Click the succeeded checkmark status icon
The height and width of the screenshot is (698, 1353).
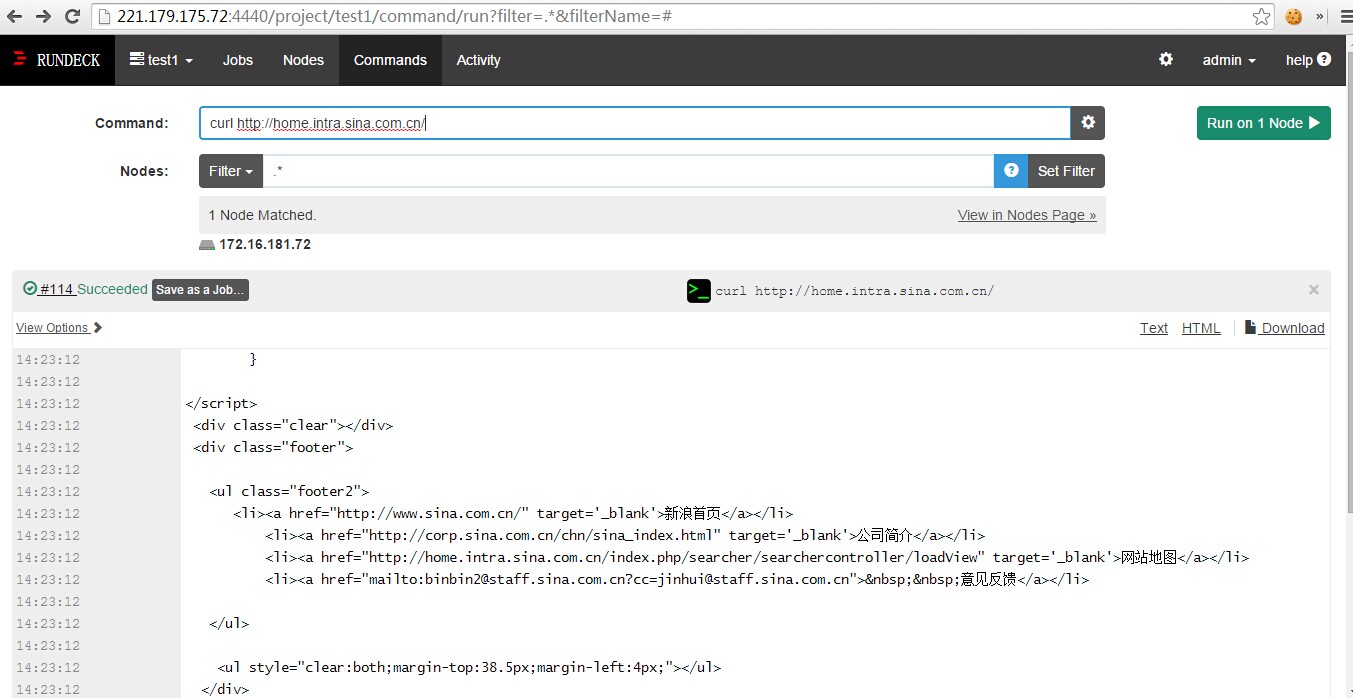coord(30,289)
